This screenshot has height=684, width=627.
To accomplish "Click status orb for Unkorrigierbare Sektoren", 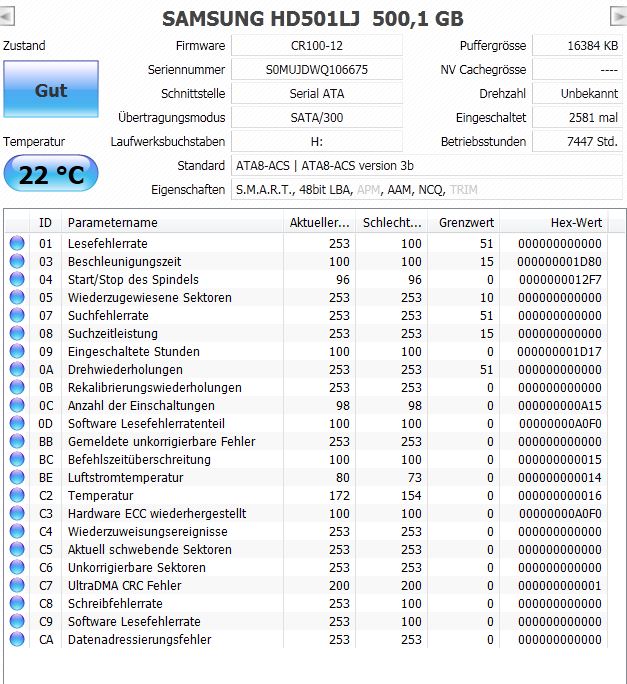I will (17, 567).
